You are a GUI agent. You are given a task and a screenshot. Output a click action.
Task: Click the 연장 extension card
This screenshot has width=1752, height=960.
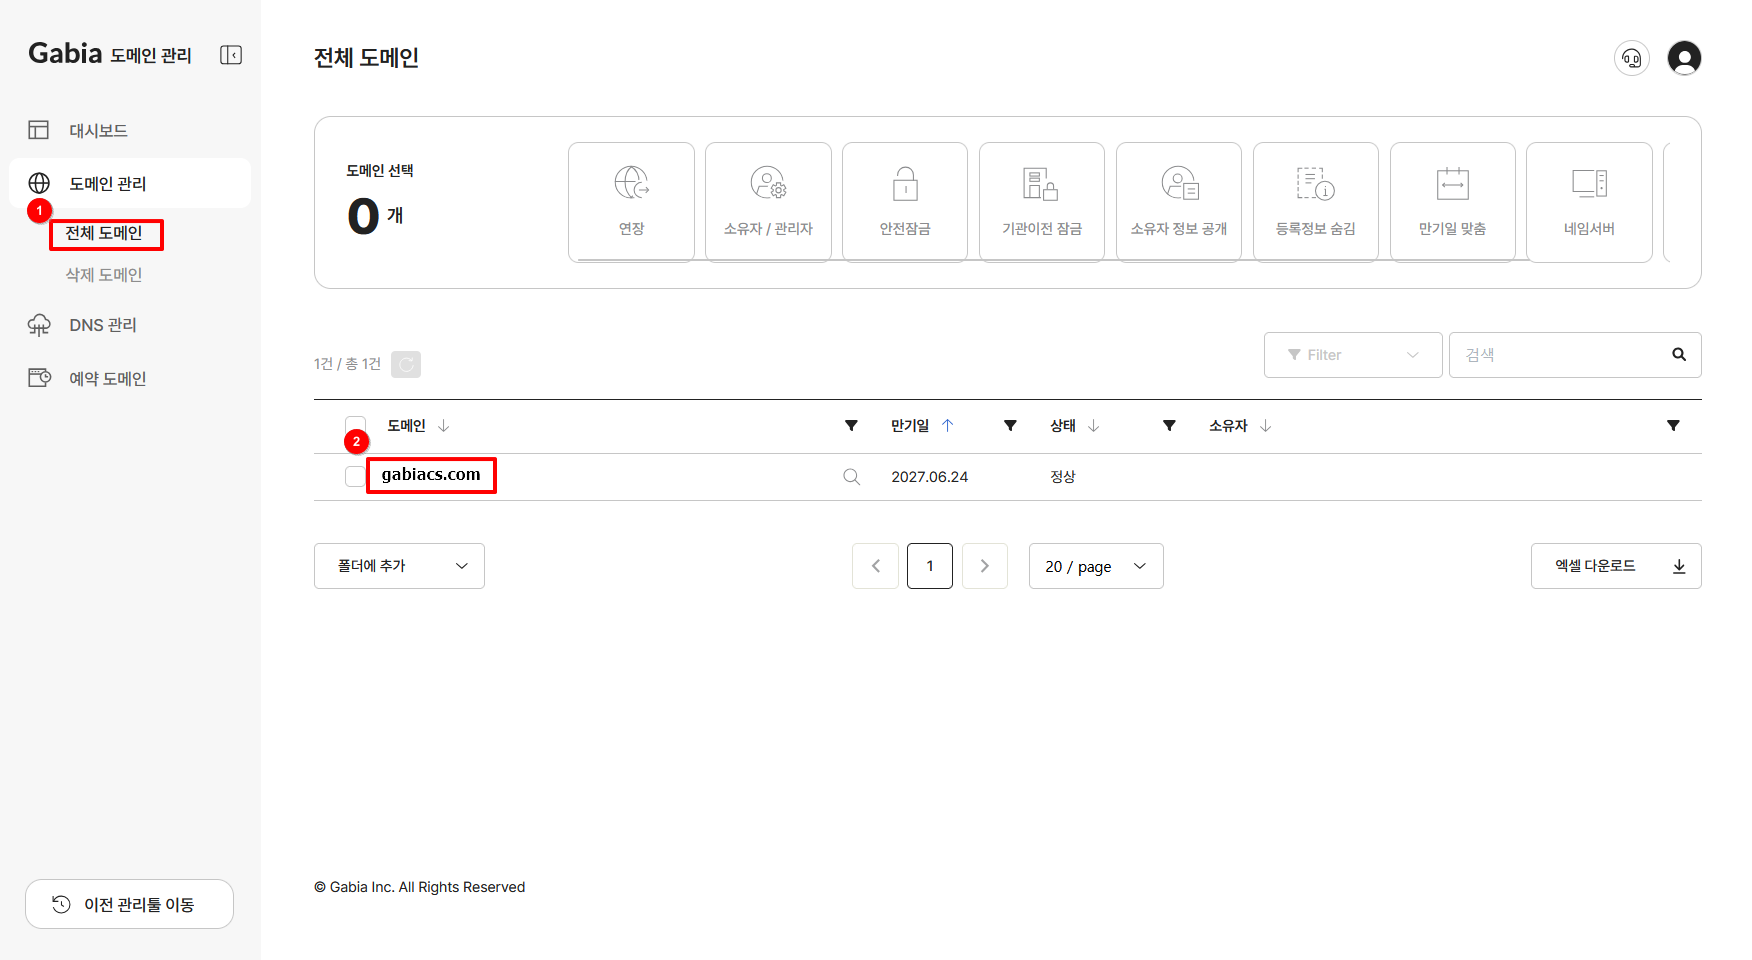[631, 202]
